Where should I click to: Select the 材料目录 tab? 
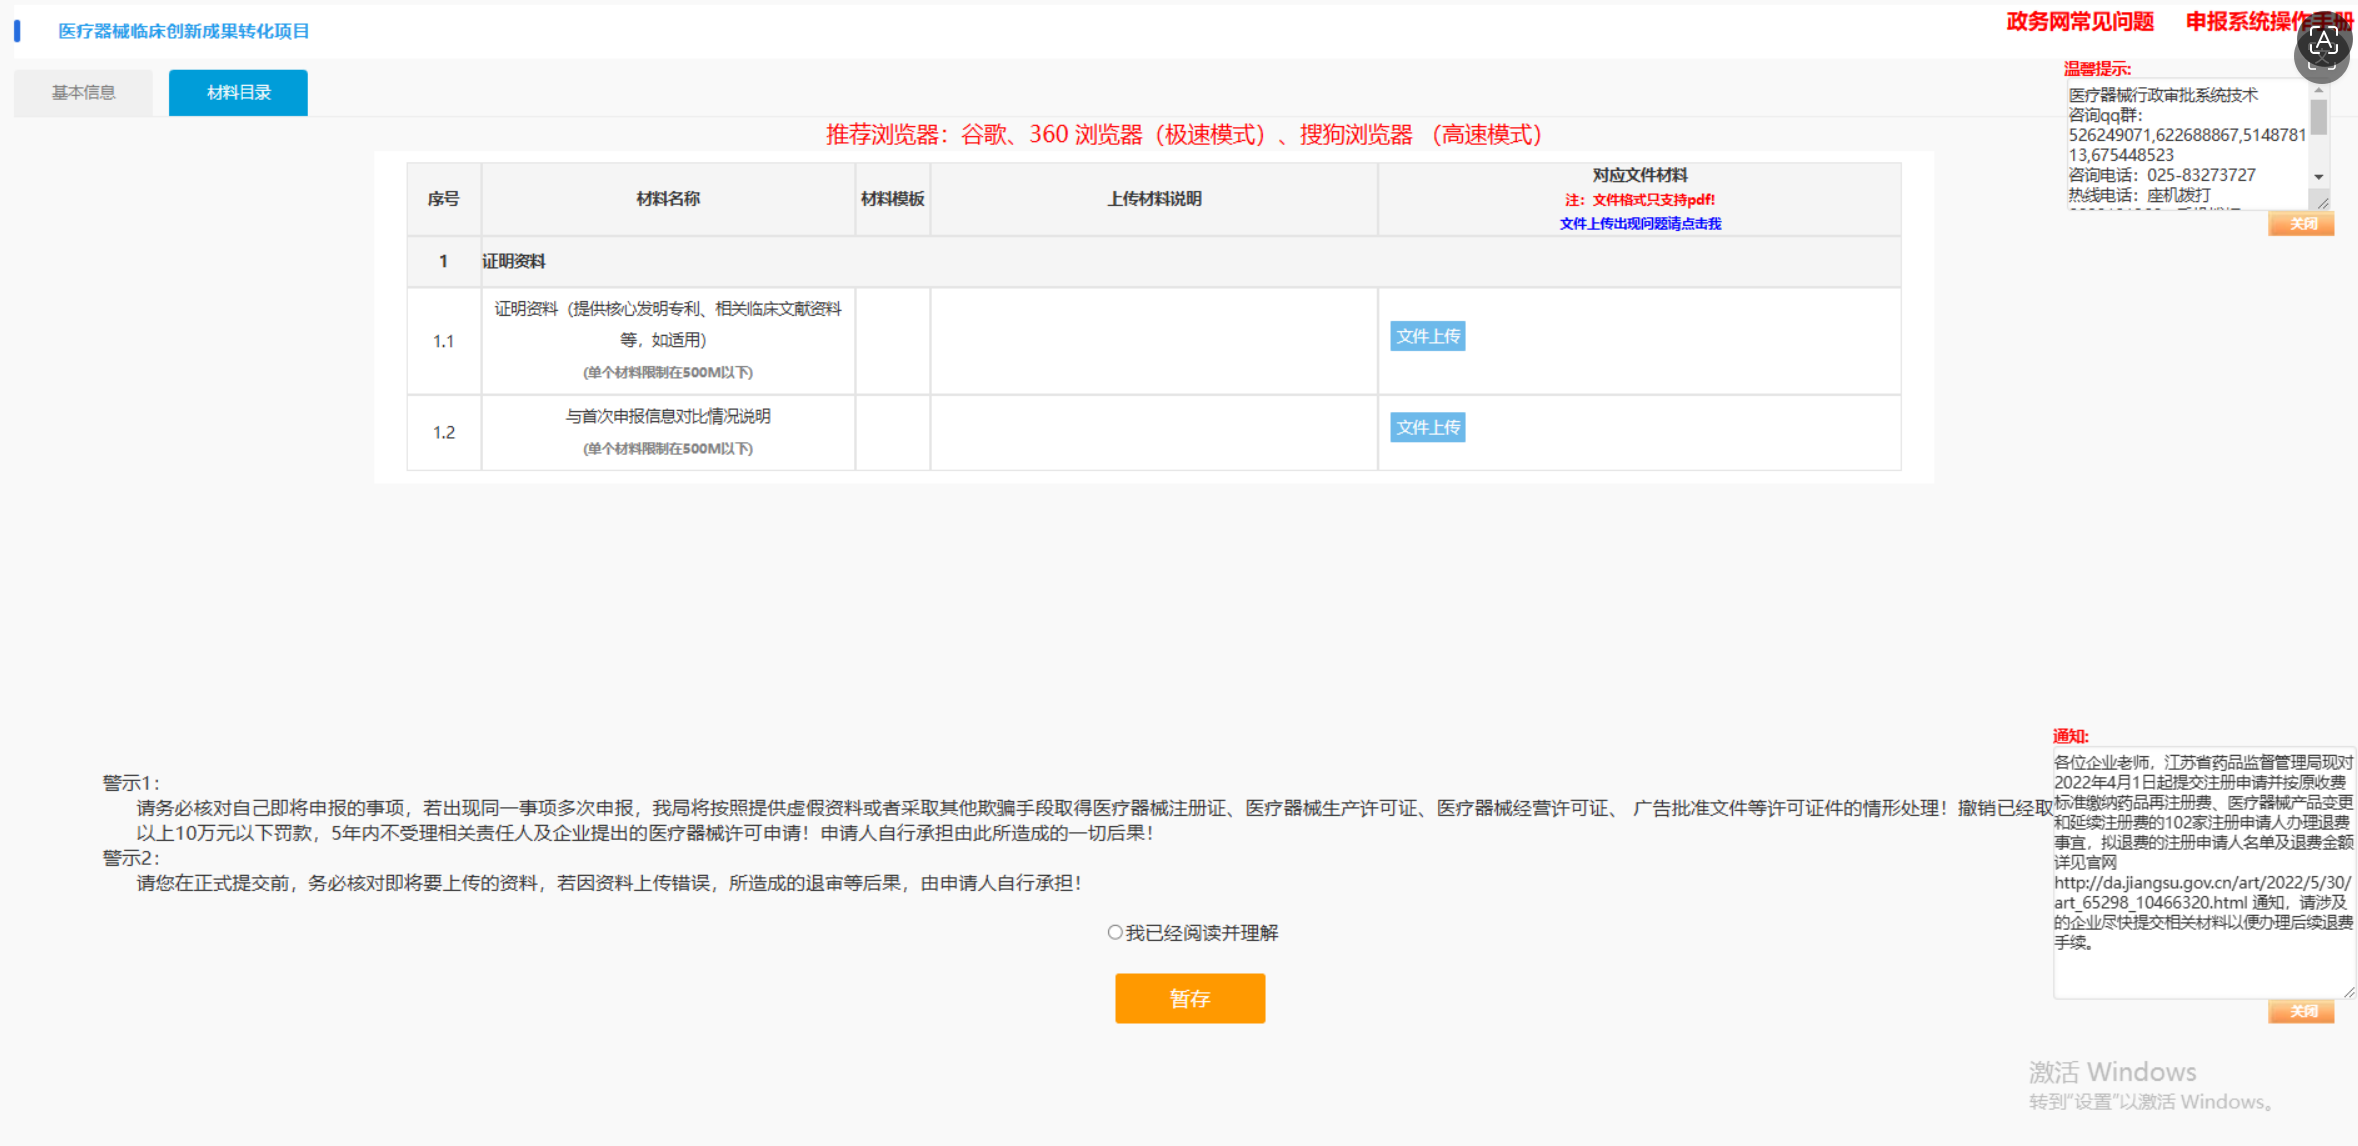tap(238, 92)
